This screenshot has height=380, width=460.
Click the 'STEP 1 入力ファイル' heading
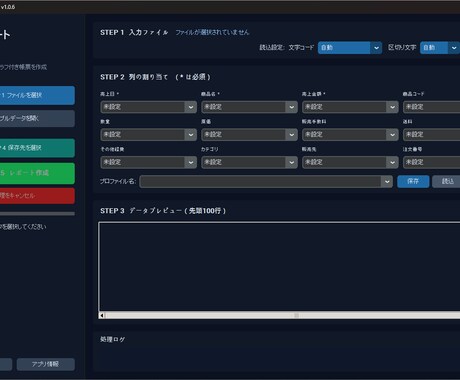click(134, 32)
